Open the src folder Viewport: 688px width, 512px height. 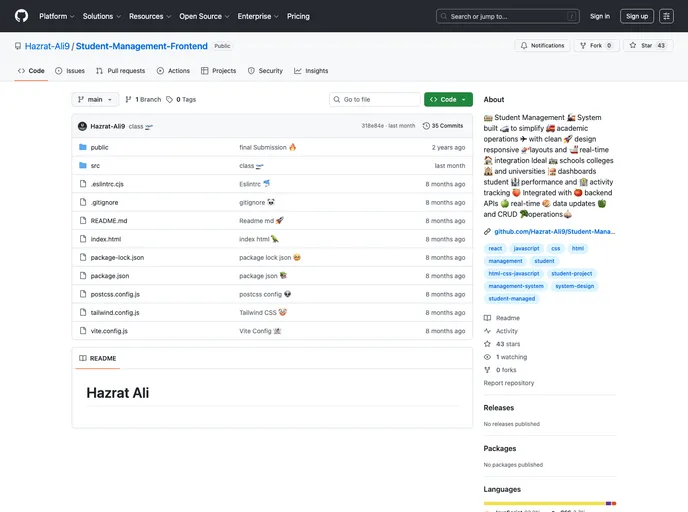(95, 166)
